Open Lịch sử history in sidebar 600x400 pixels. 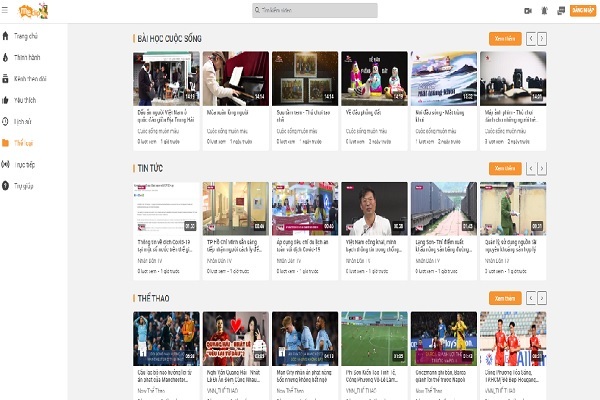[22, 121]
